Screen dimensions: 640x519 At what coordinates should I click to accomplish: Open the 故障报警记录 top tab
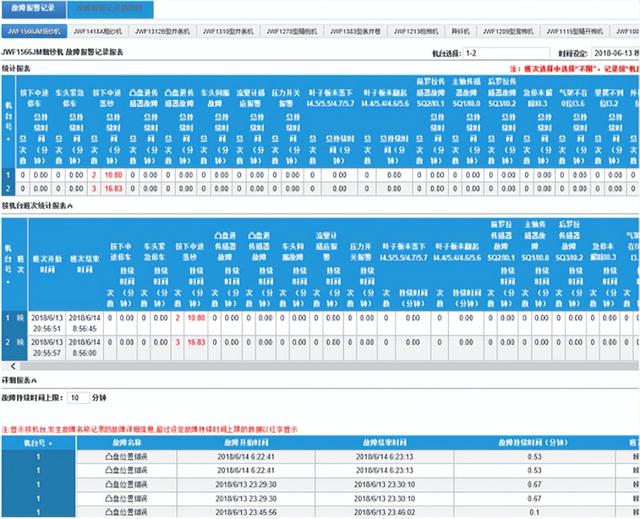tap(33, 9)
